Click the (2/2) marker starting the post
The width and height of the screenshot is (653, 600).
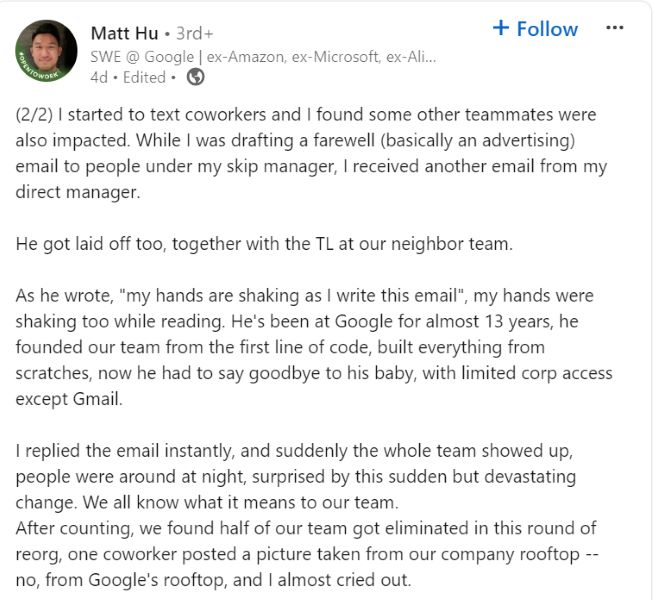(36, 114)
